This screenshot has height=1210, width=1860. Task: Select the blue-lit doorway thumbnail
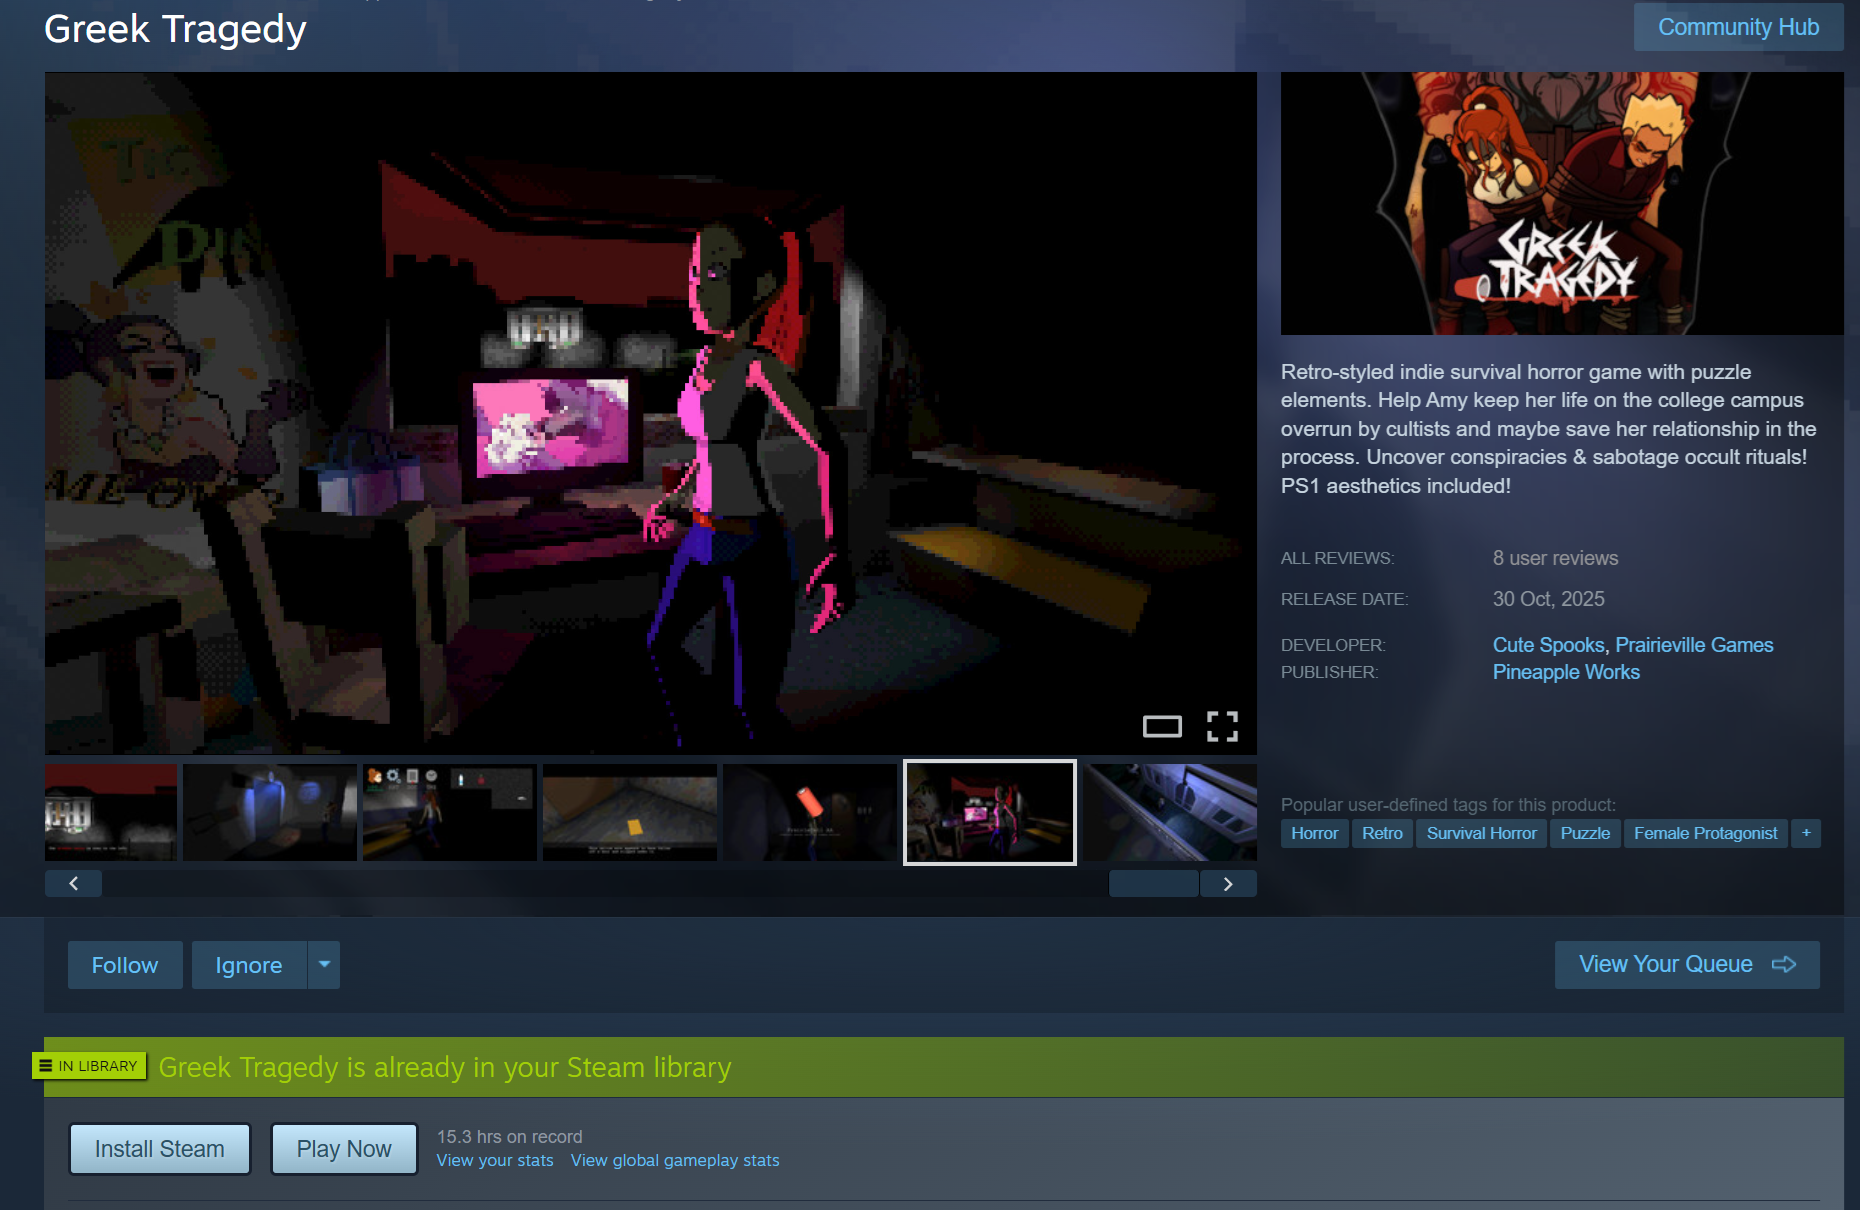270,812
